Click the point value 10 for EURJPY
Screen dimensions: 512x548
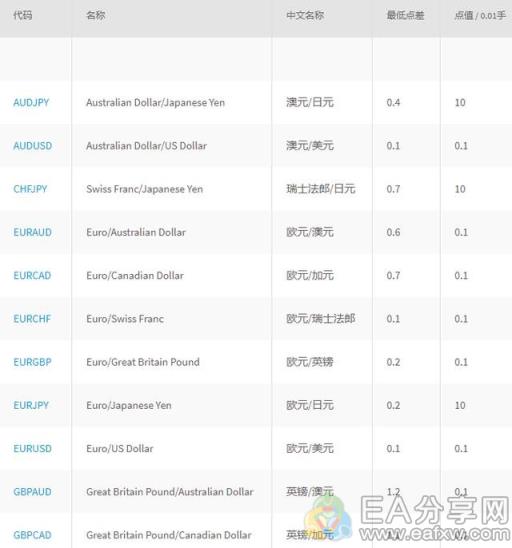coord(460,405)
